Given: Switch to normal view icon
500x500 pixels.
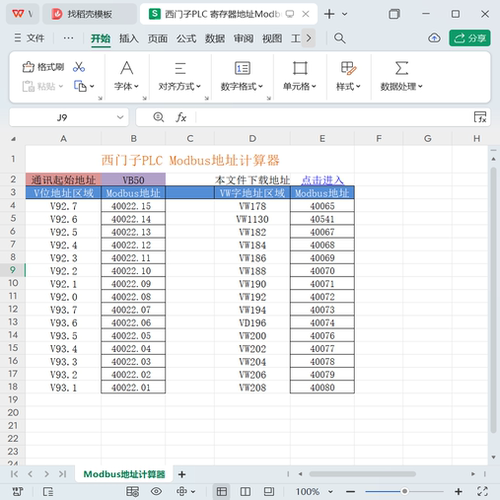Looking at the screenshot, I should point(222,491).
